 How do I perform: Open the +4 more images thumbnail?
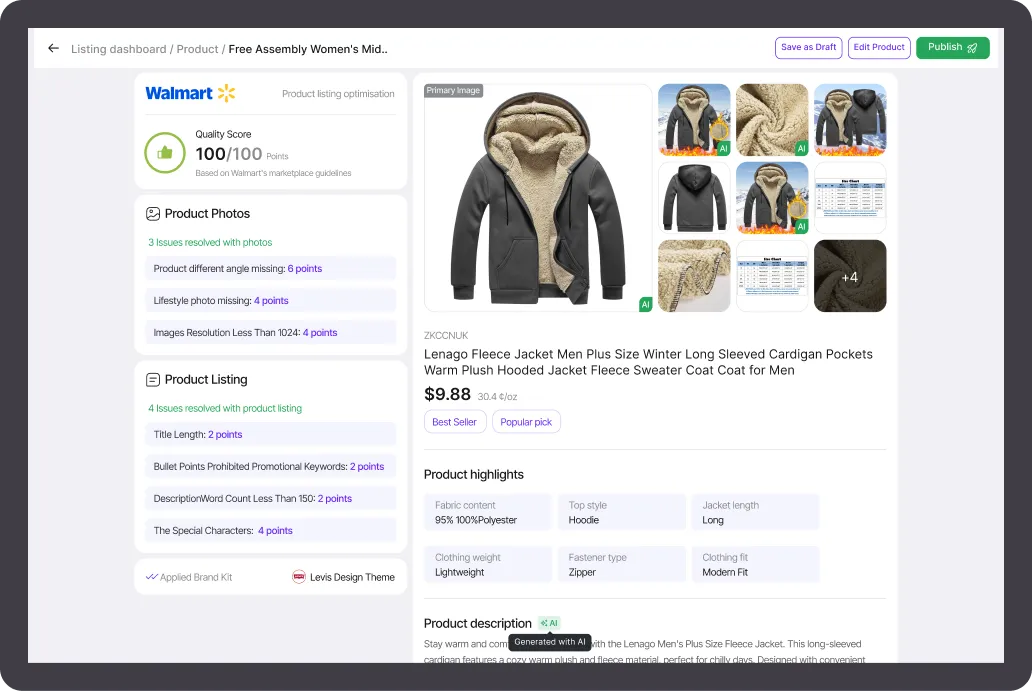(x=850, y=276)
